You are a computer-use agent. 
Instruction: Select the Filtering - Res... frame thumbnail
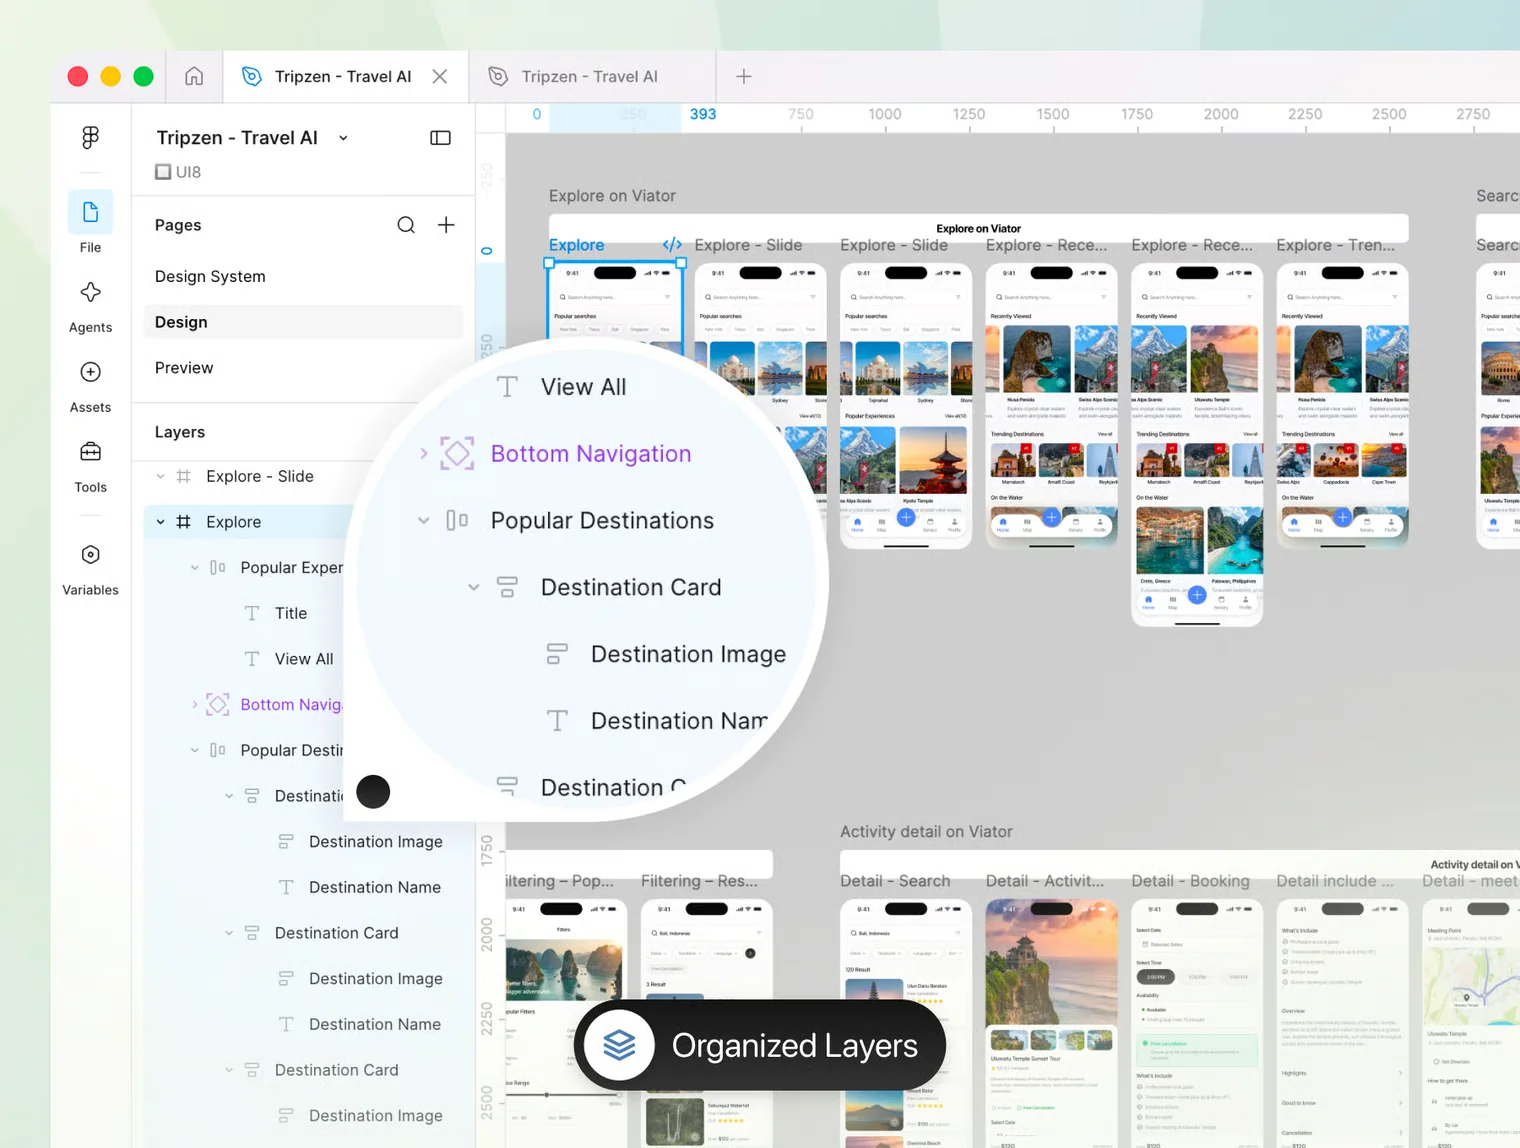coord(706,1023)
